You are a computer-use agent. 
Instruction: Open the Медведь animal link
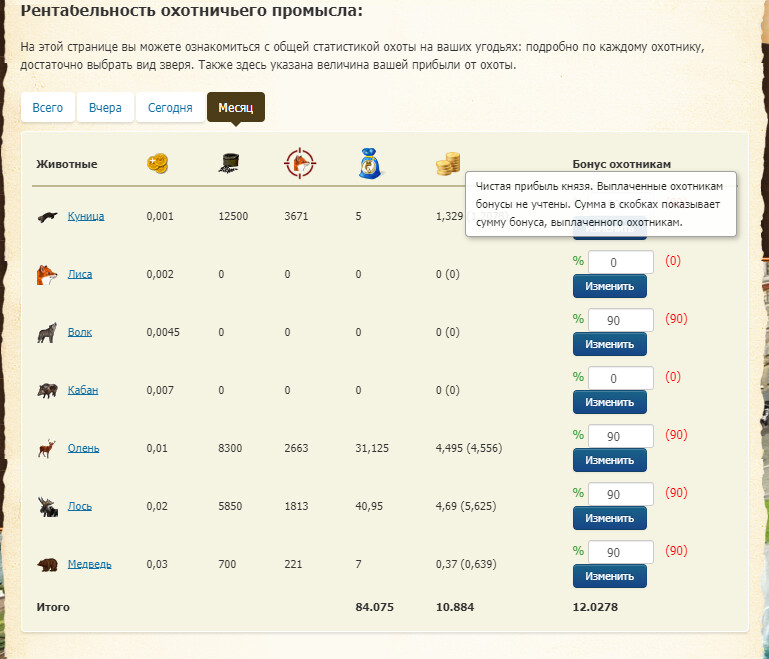click(x=89, y=564)
